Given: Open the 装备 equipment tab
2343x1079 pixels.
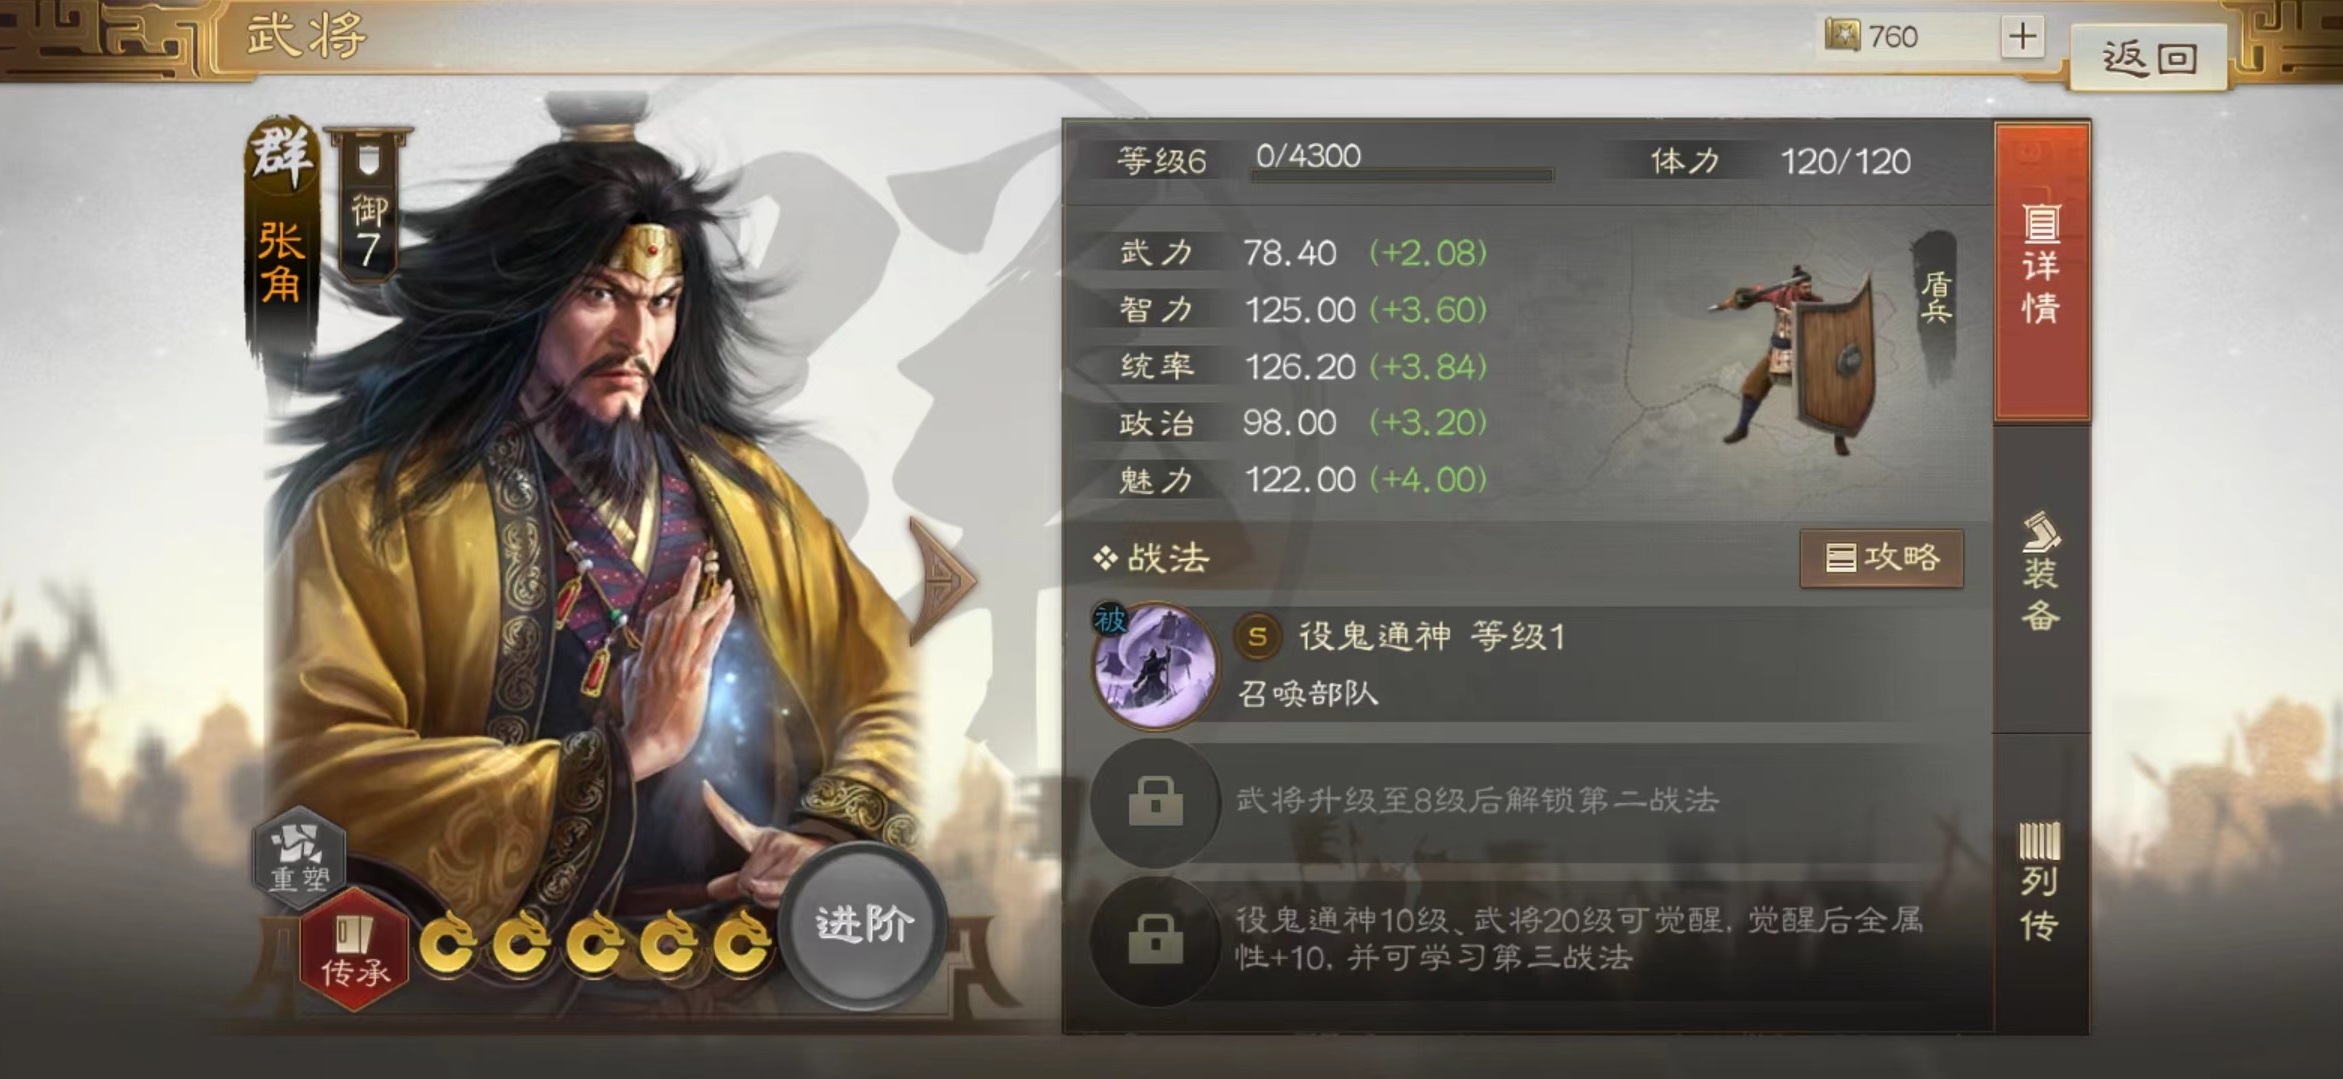Looking at the screenshot, I should coord(2041,573).
